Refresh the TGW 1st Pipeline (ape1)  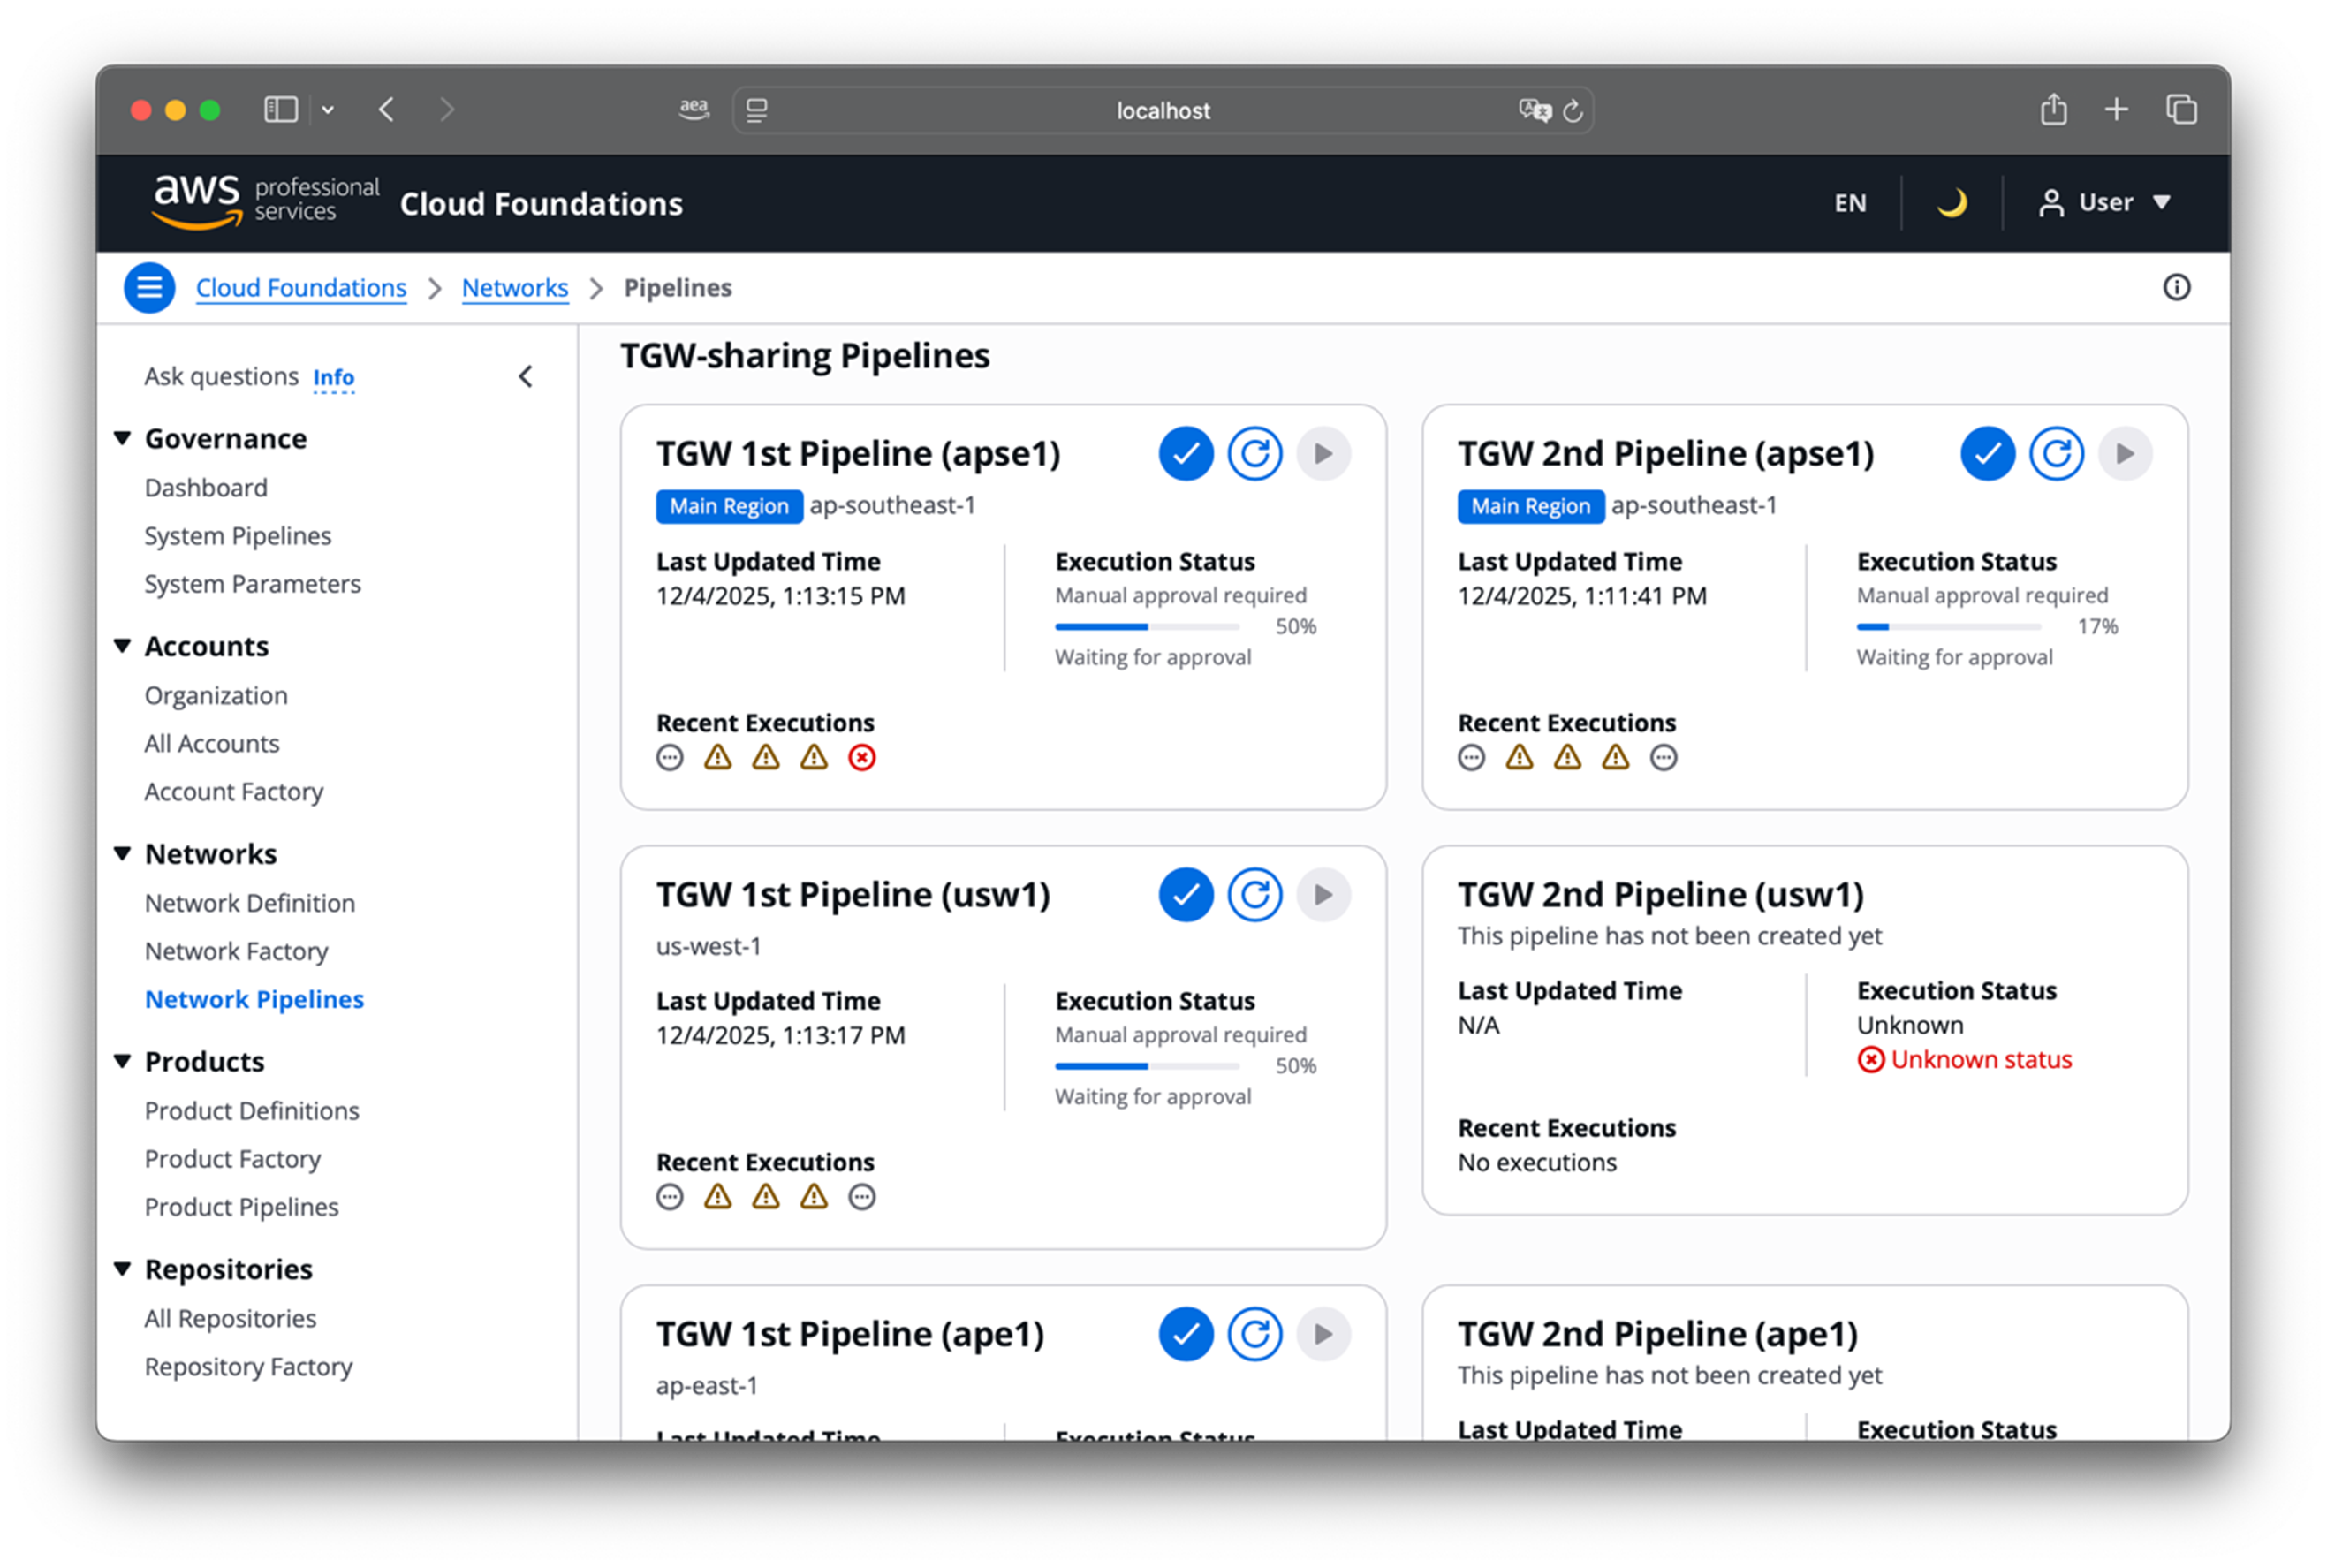[1255, 1334]
